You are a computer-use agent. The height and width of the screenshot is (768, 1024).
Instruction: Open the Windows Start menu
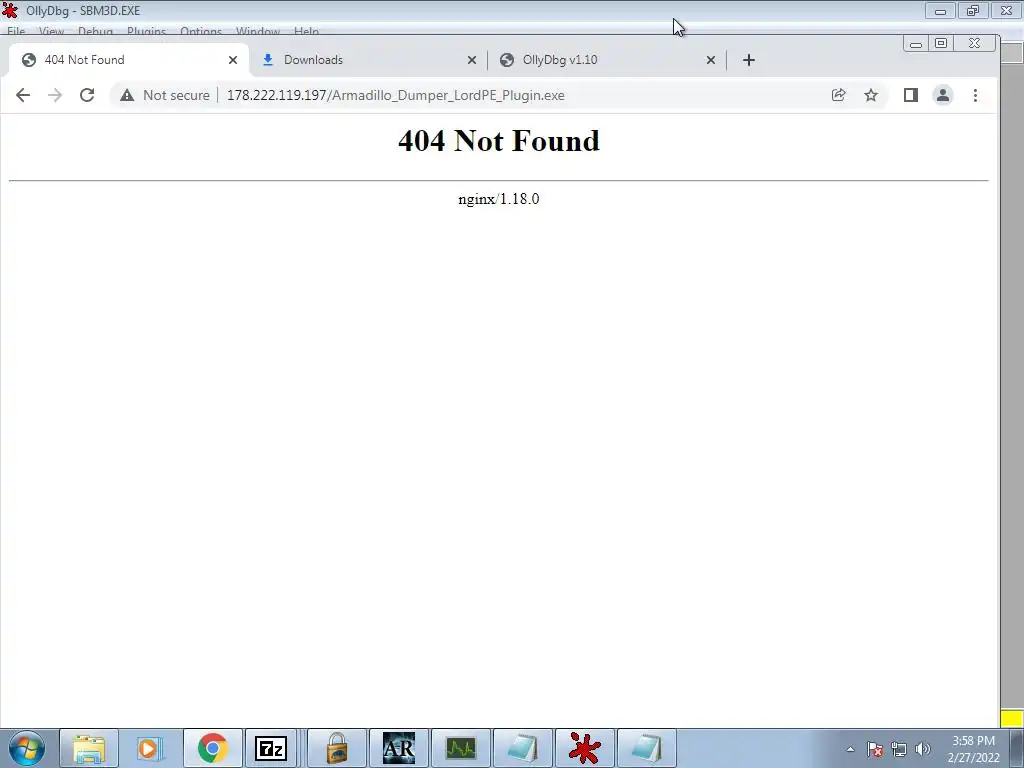point(27,748)
